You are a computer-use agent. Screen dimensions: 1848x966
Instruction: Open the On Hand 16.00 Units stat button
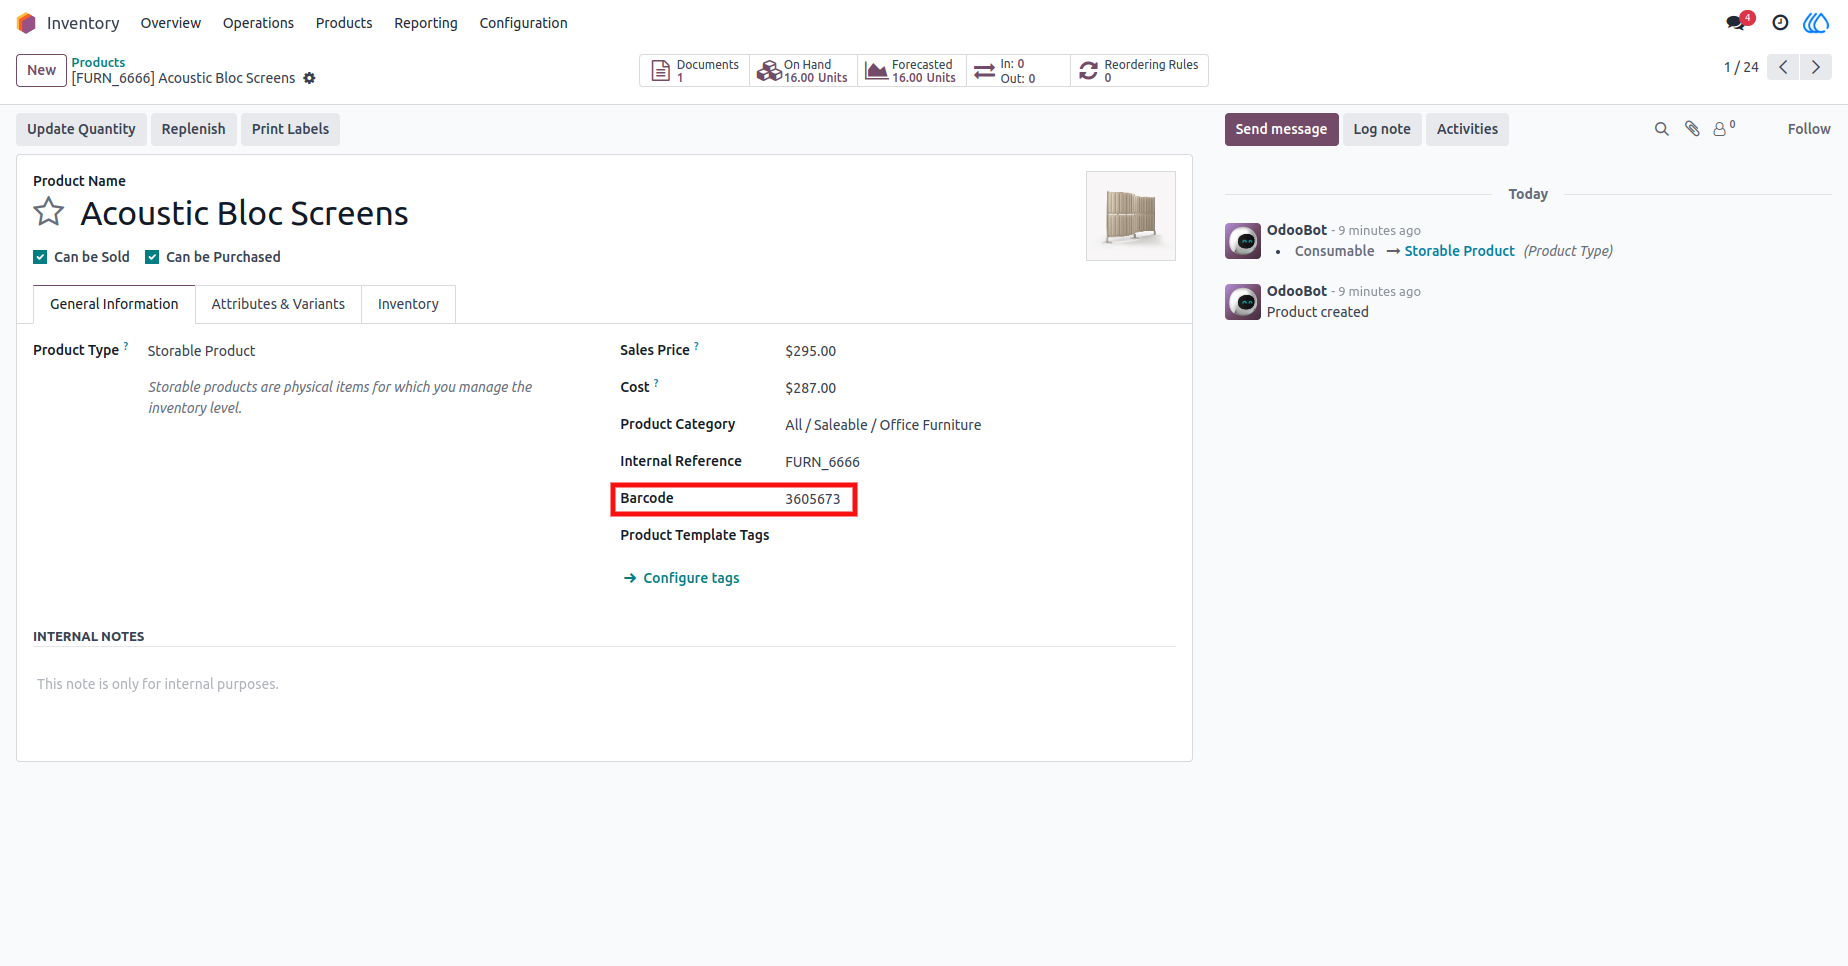pos(803,71)
